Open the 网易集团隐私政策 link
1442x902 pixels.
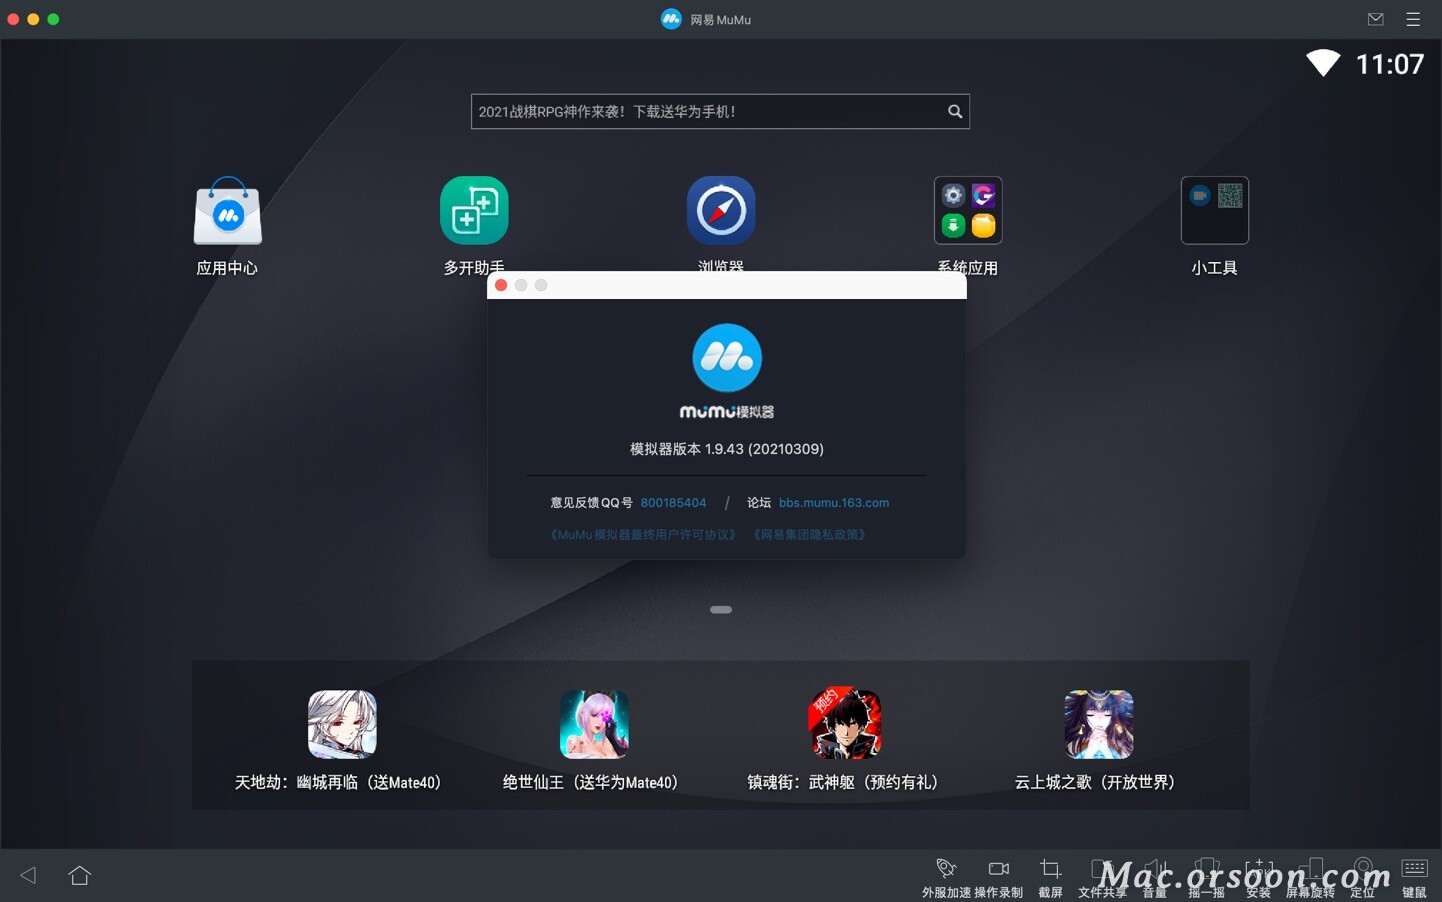809,535
